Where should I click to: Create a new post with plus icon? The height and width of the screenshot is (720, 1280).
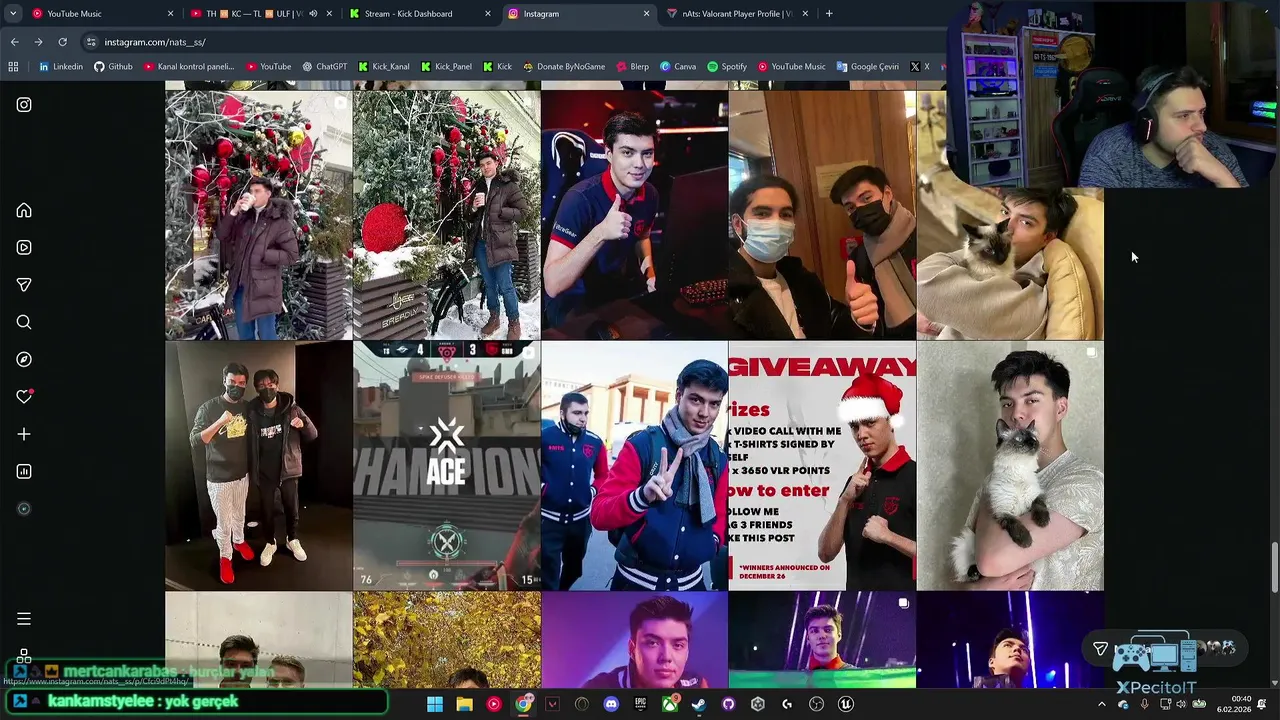click(x=24, y=434)
